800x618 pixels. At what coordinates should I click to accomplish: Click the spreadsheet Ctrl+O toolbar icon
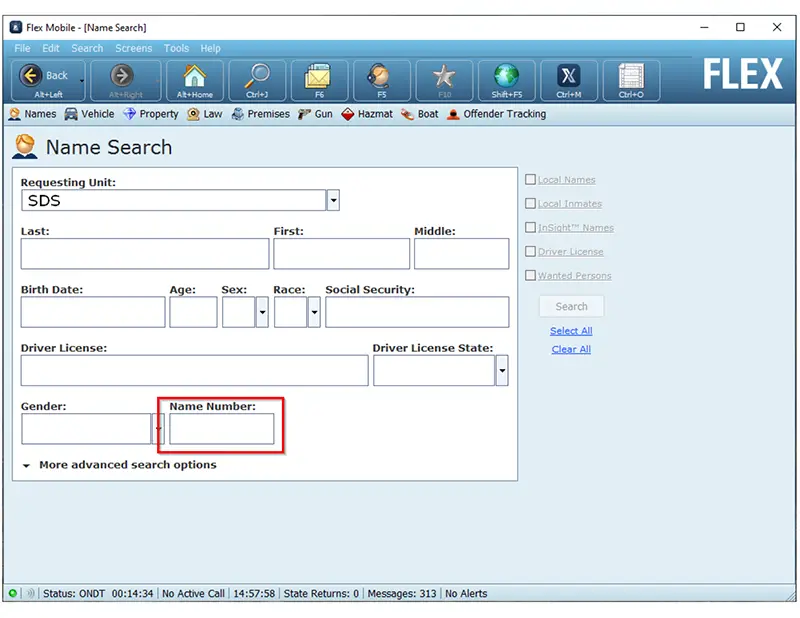631,79
